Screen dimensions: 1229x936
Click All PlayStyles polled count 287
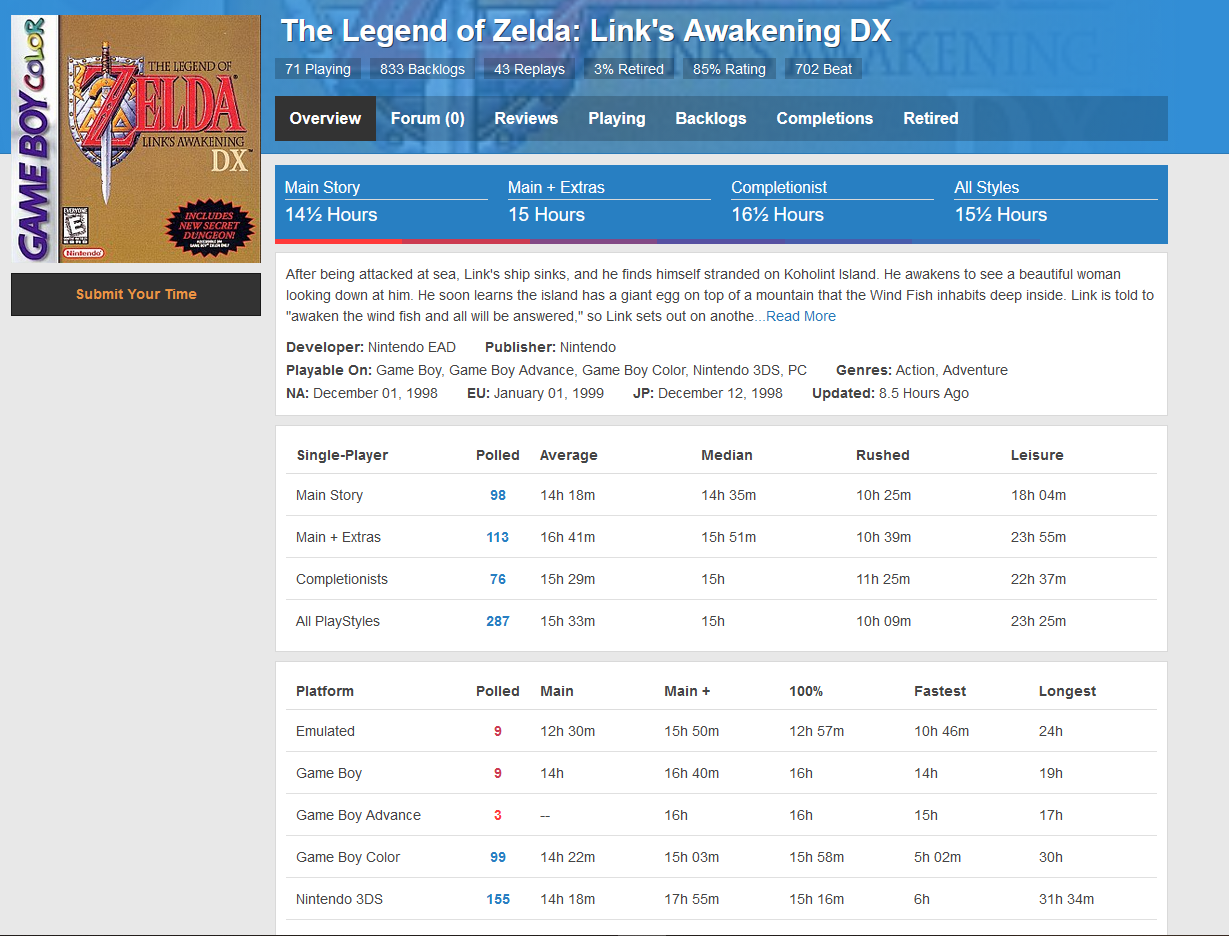[498, 621]
